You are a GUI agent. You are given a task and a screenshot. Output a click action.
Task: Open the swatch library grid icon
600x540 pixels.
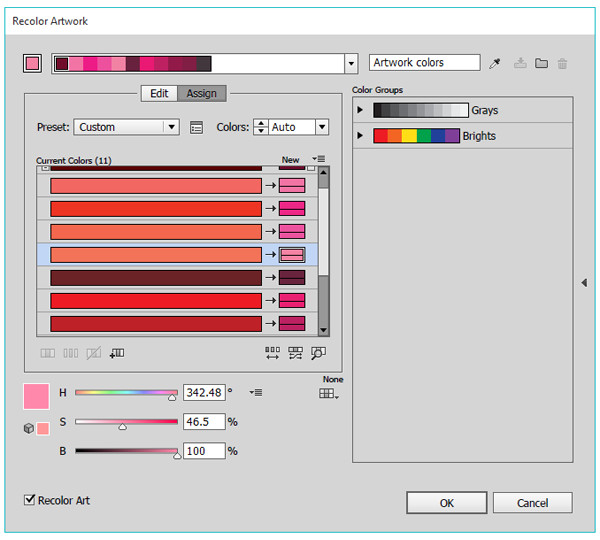(x=329, y=394)
